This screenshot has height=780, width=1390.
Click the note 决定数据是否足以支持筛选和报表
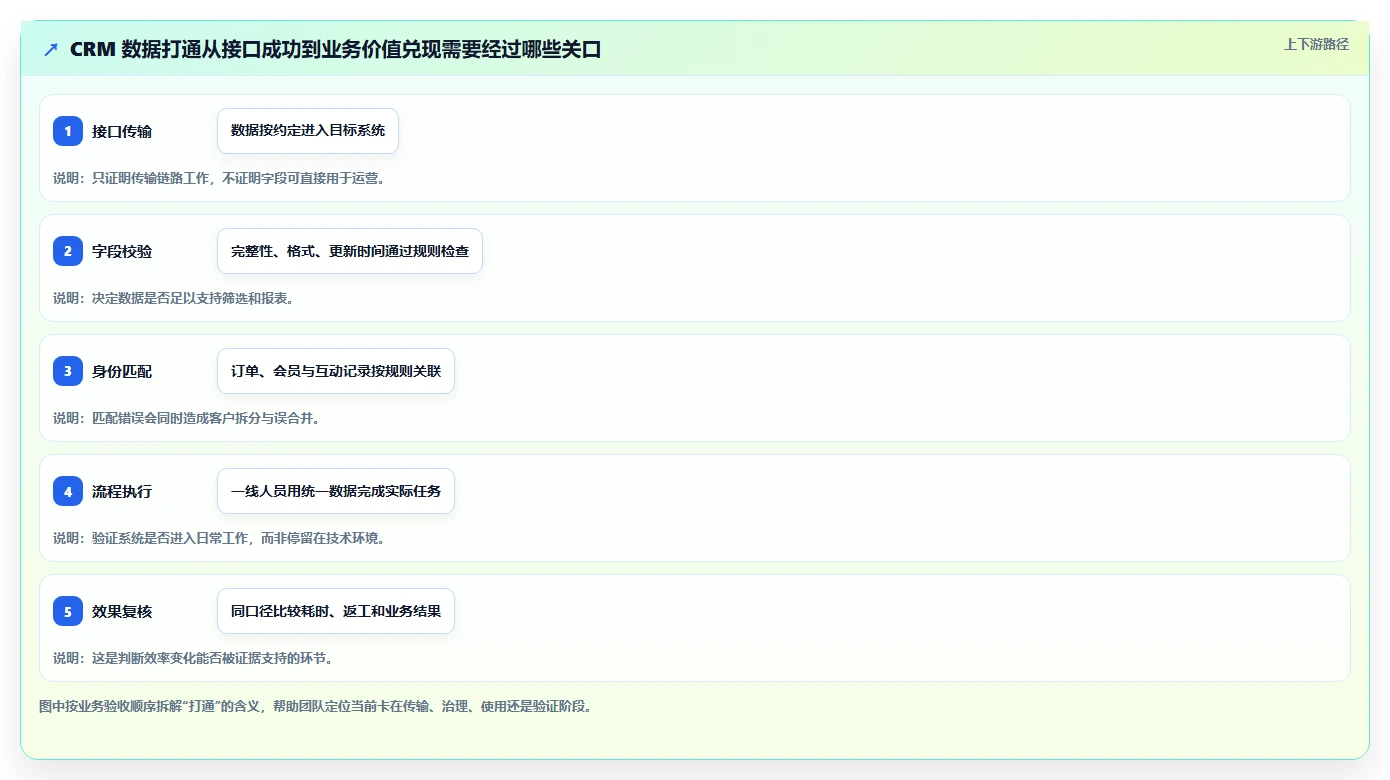click(x=173, y=298)
